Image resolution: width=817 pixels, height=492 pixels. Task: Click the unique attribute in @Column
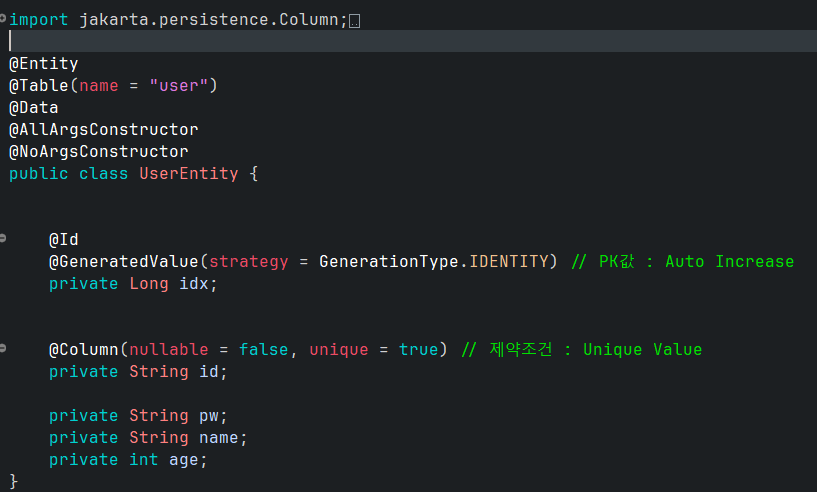[x=339, y=350]
